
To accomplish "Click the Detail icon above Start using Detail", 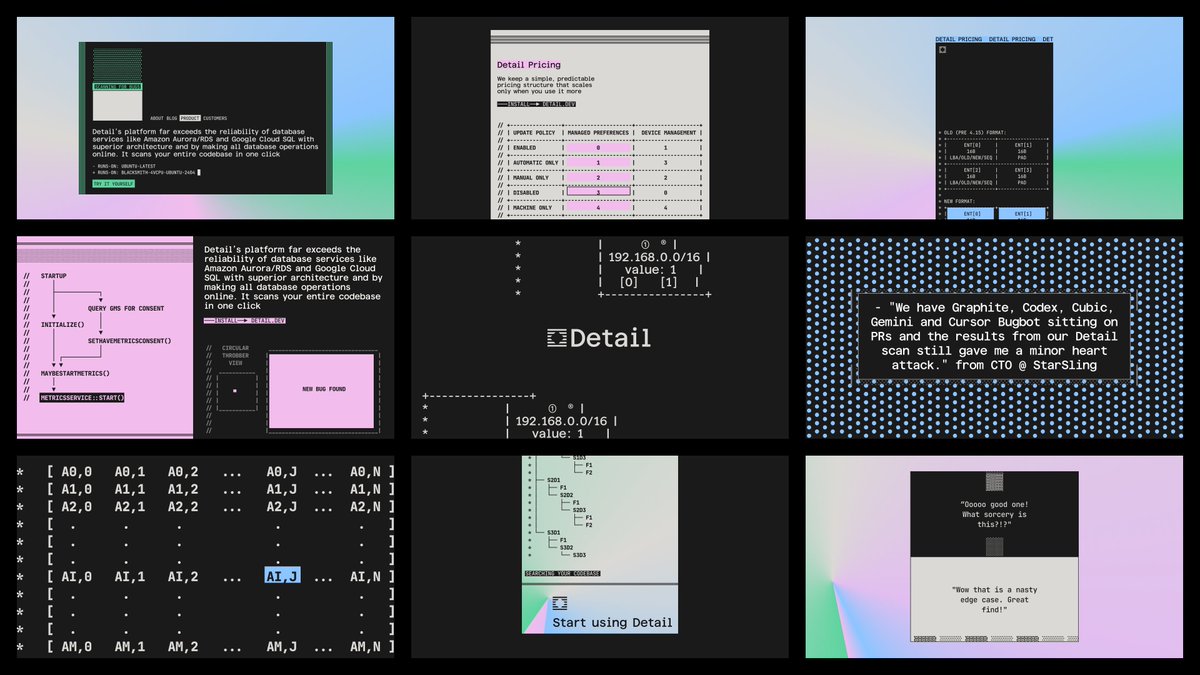I will pos(560,603).
